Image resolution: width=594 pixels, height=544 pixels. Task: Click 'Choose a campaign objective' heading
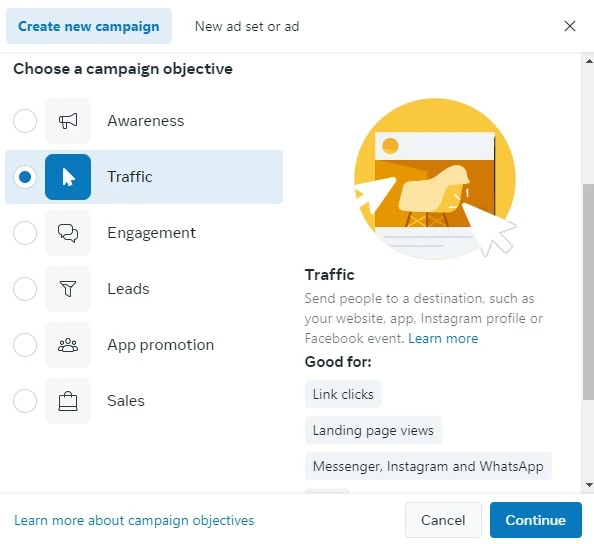tap(123, 69)
